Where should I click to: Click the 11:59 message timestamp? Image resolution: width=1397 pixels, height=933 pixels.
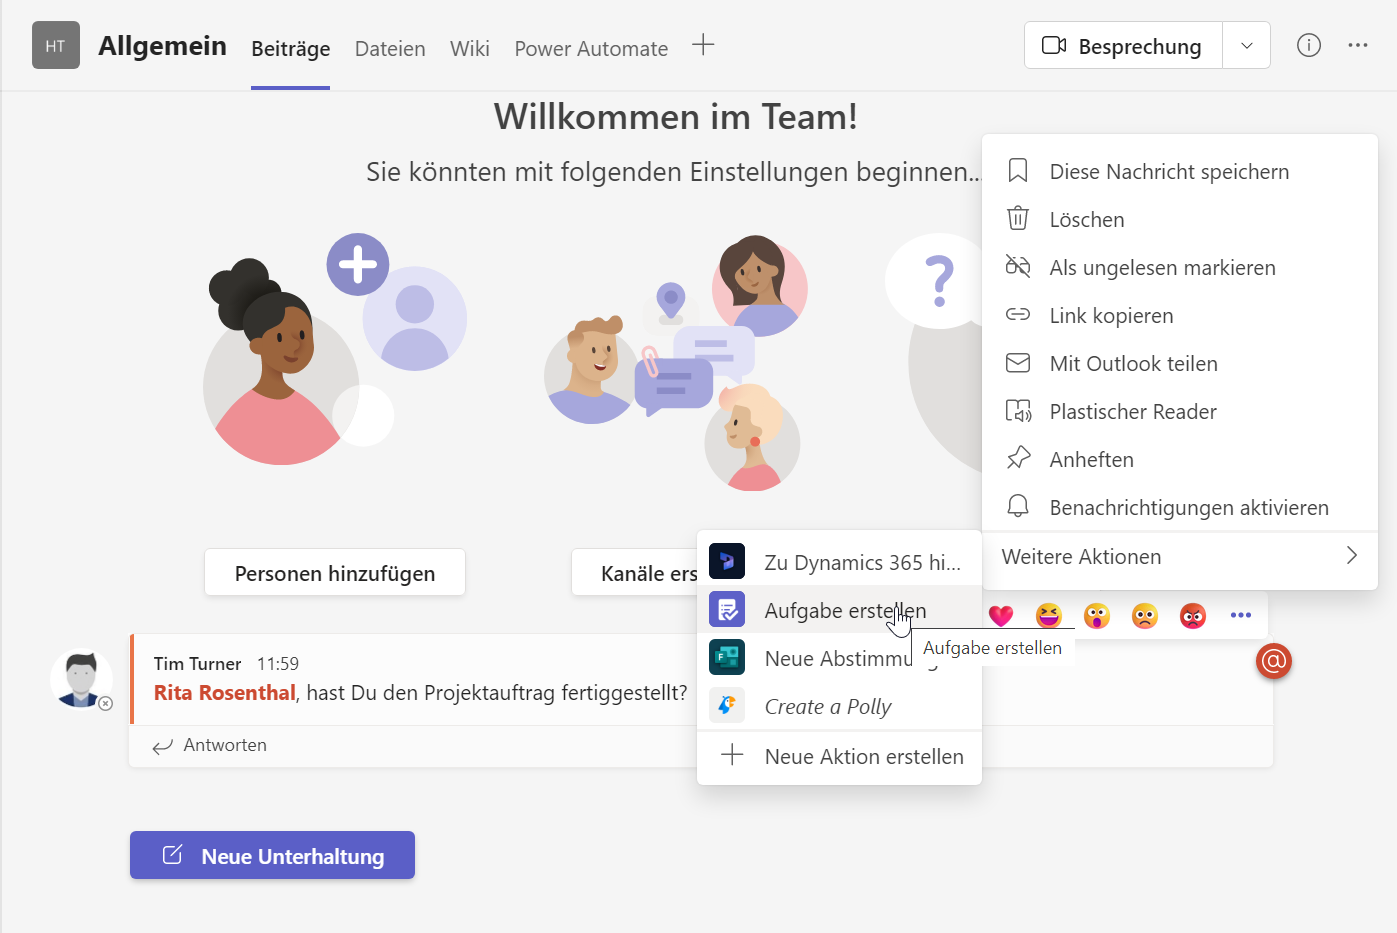pos(278,663)
